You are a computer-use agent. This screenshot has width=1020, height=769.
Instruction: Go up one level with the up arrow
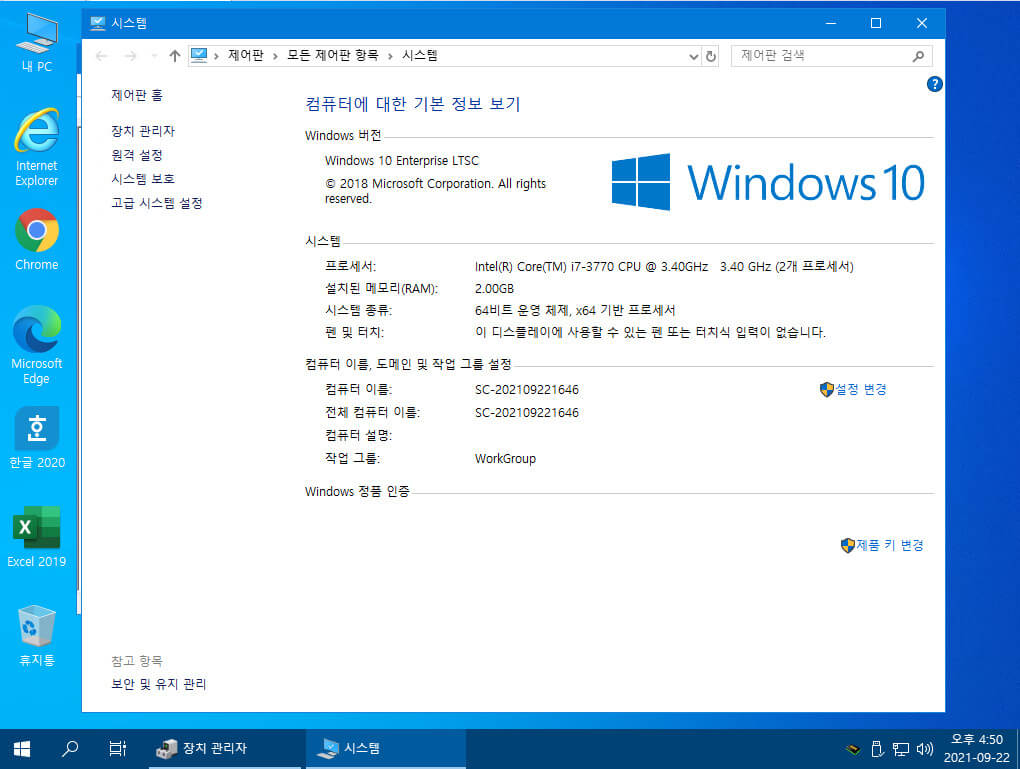(x=174, y=56)
